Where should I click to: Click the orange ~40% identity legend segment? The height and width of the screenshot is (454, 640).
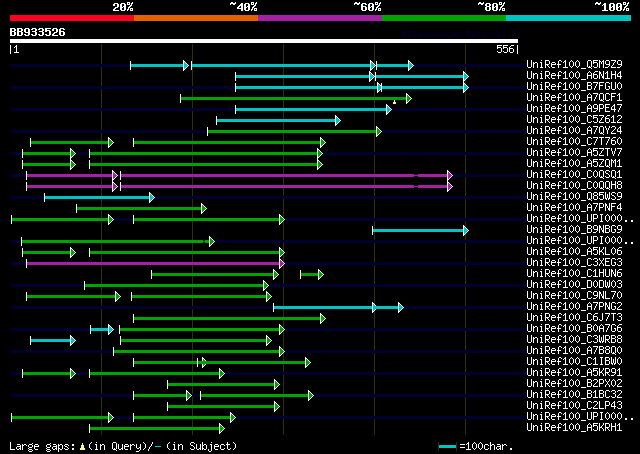click(x=196, y=18)
